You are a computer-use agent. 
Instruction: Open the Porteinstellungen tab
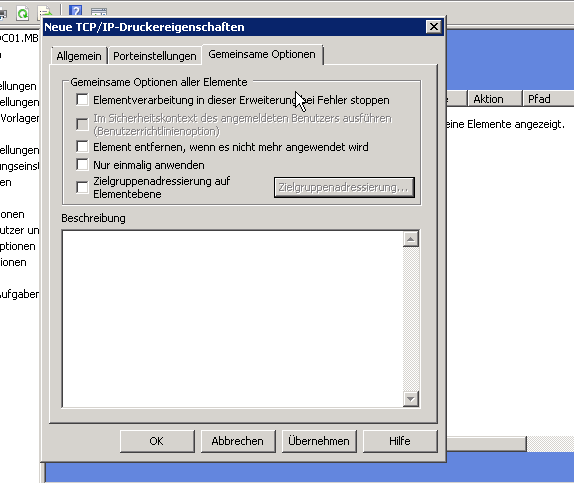coord(155,56)
